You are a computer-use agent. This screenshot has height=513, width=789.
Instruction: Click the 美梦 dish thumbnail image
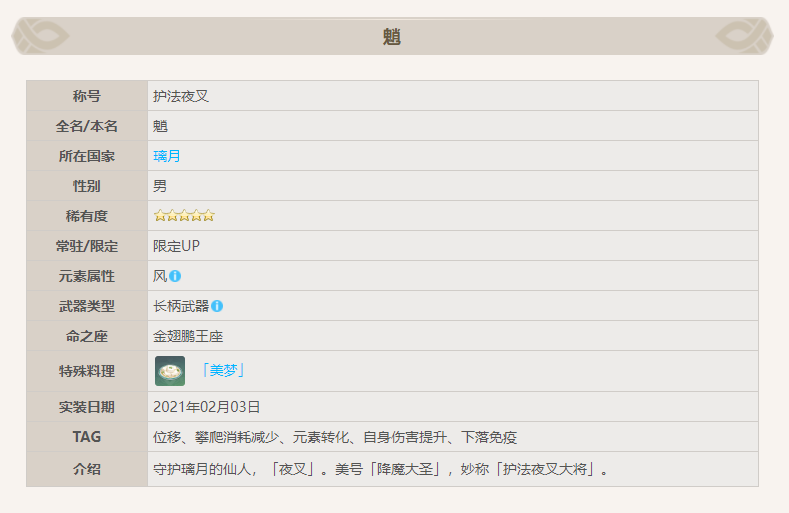point(170,371)
